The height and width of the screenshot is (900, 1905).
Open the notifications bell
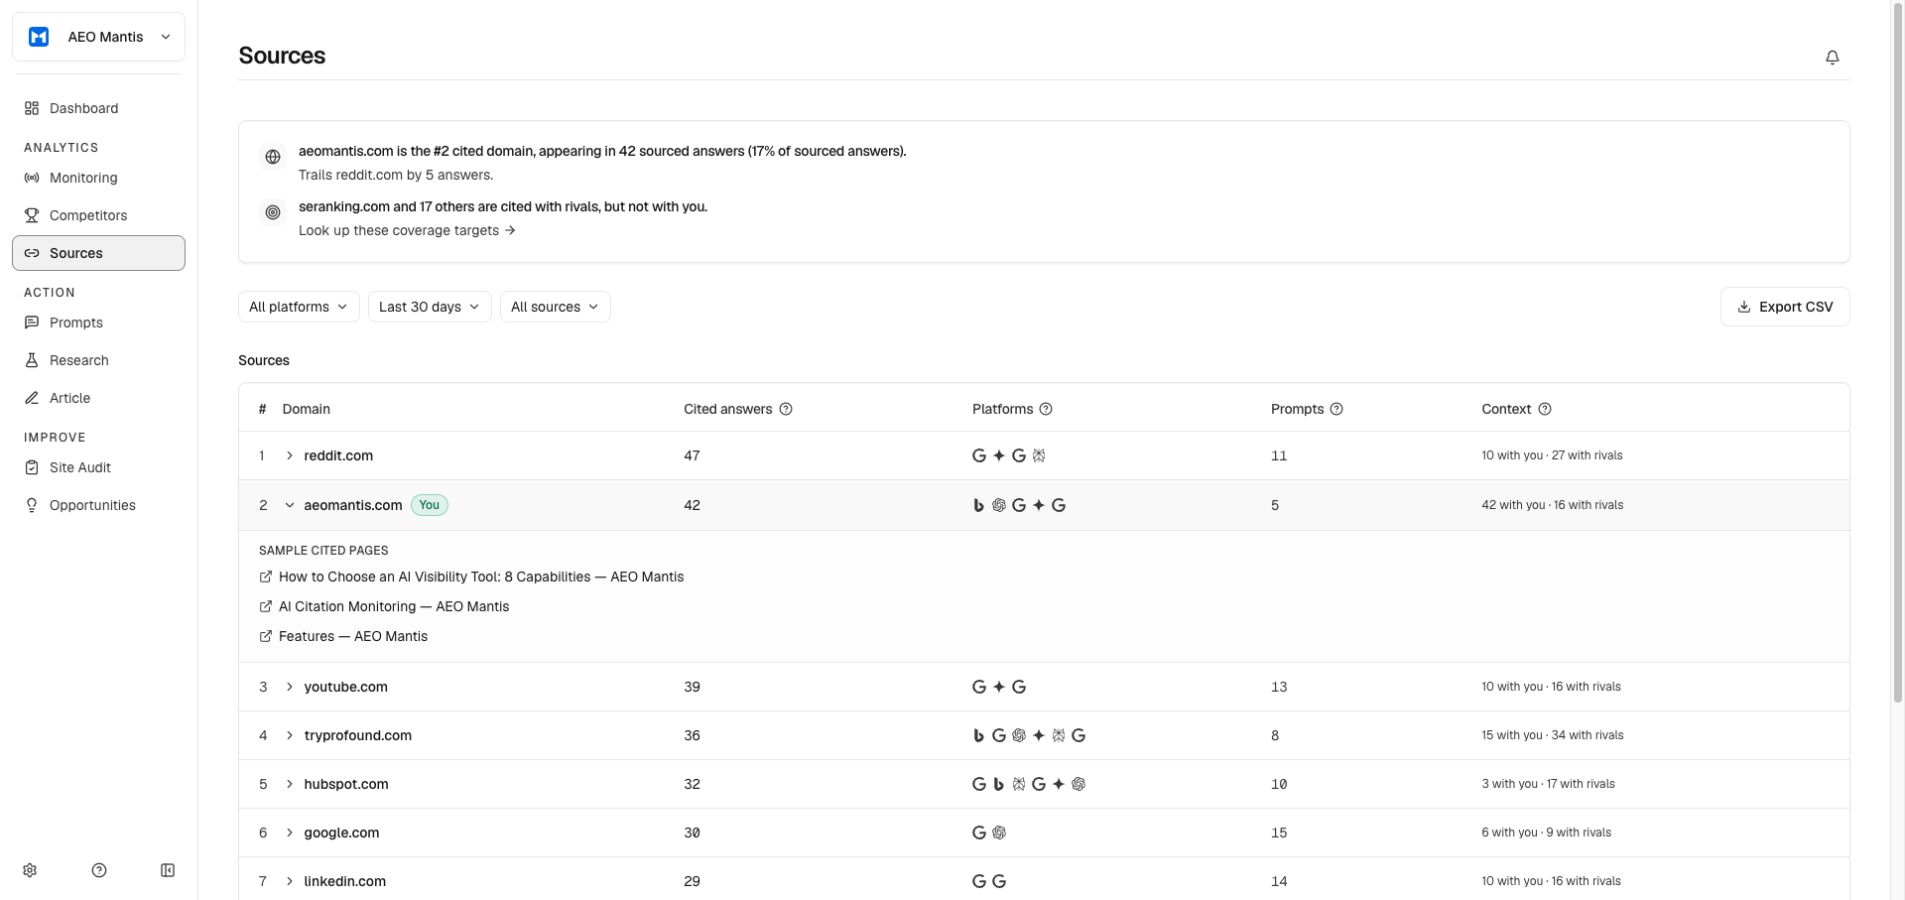point(1832,57)
